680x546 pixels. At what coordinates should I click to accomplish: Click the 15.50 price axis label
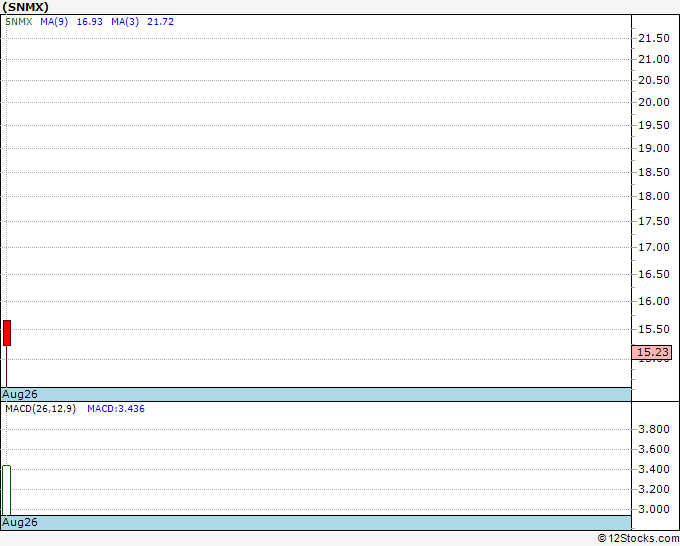(654, 329)
